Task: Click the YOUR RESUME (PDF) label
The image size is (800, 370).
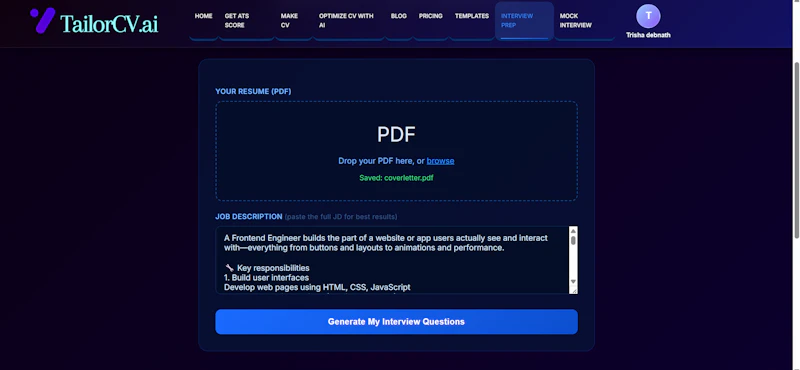Action: tap(253, 91)
